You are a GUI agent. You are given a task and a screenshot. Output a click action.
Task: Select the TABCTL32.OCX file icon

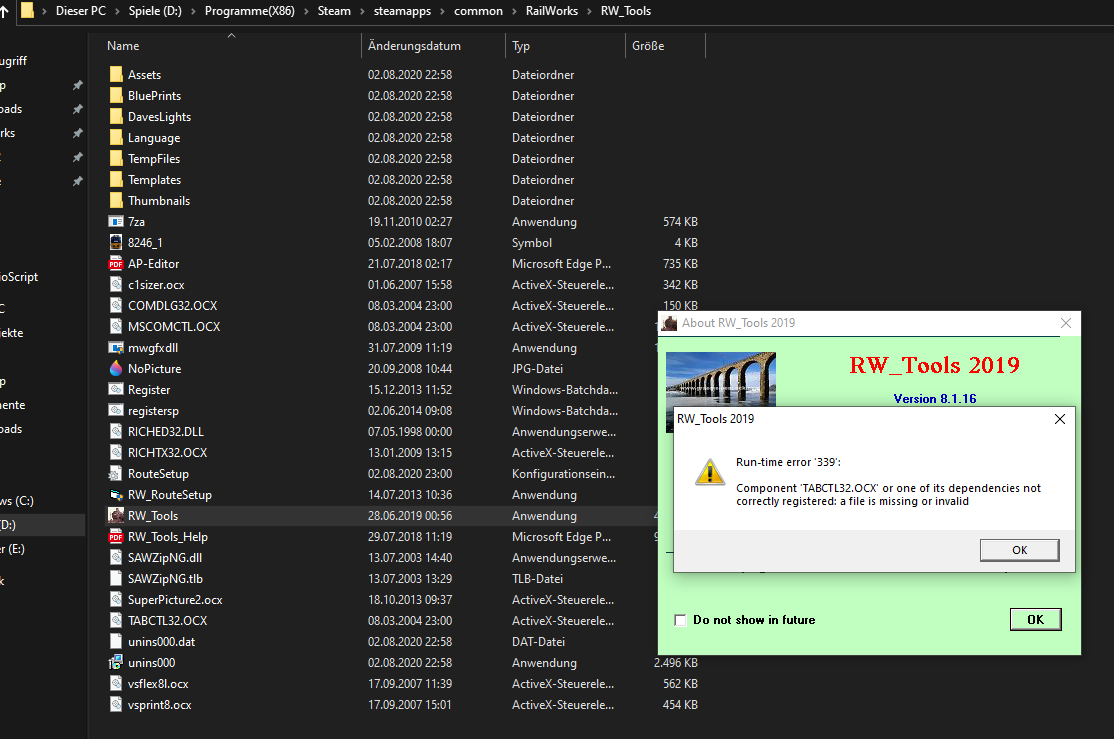tap(116, 620)
